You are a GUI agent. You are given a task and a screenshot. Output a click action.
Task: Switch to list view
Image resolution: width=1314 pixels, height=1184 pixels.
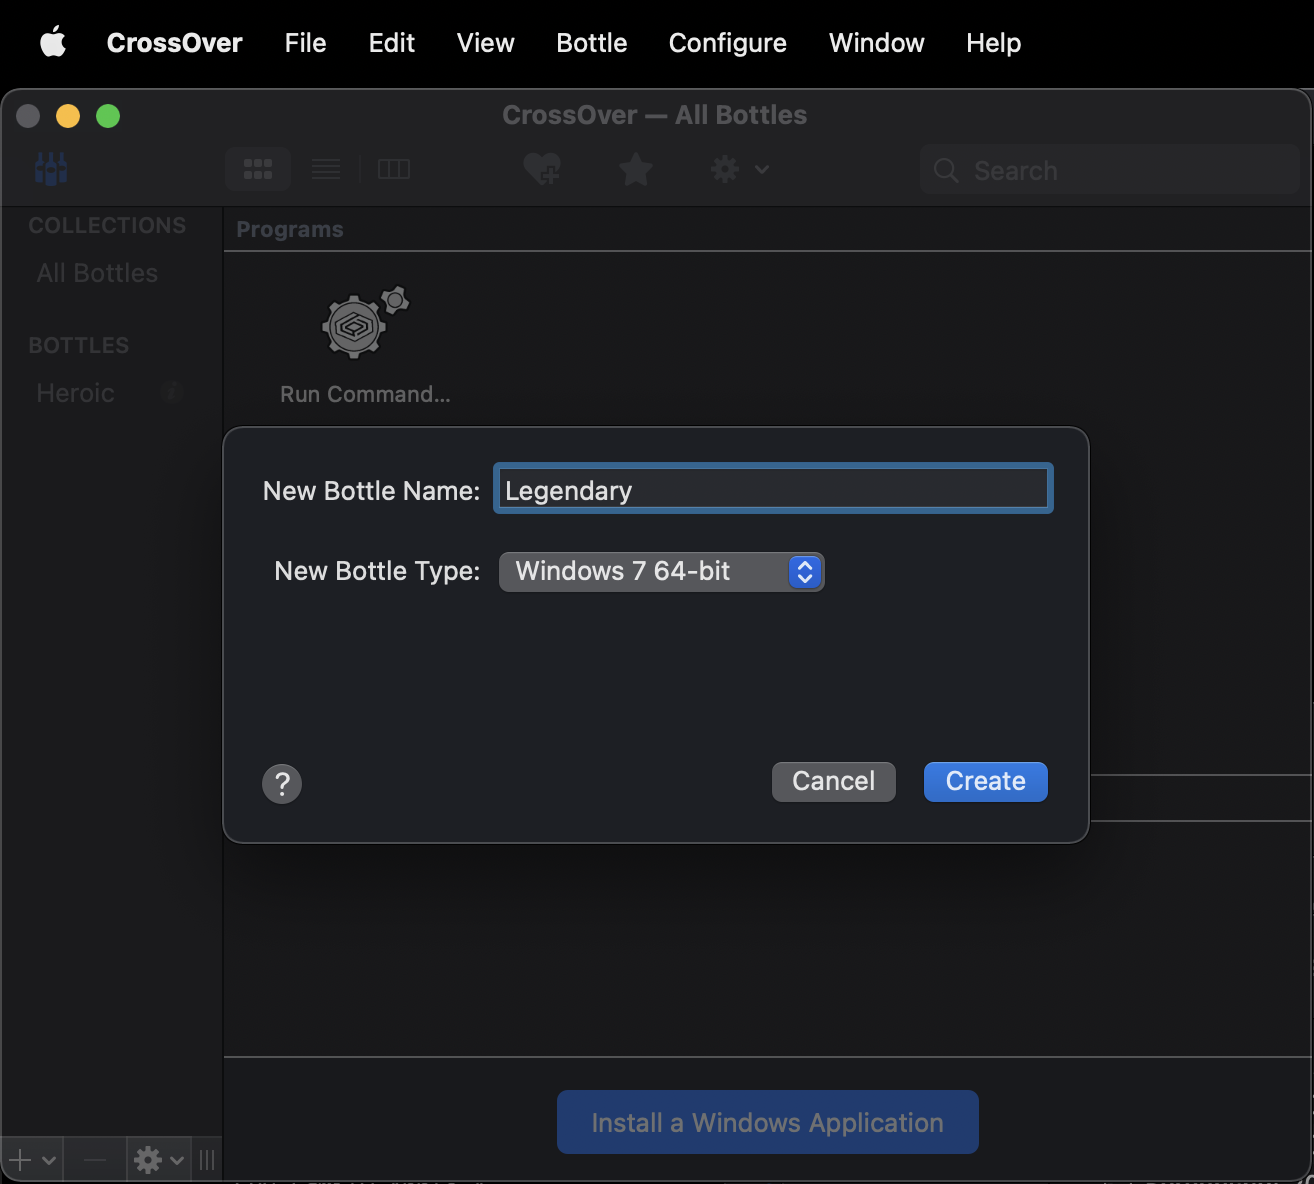click(x=326, y=169)
